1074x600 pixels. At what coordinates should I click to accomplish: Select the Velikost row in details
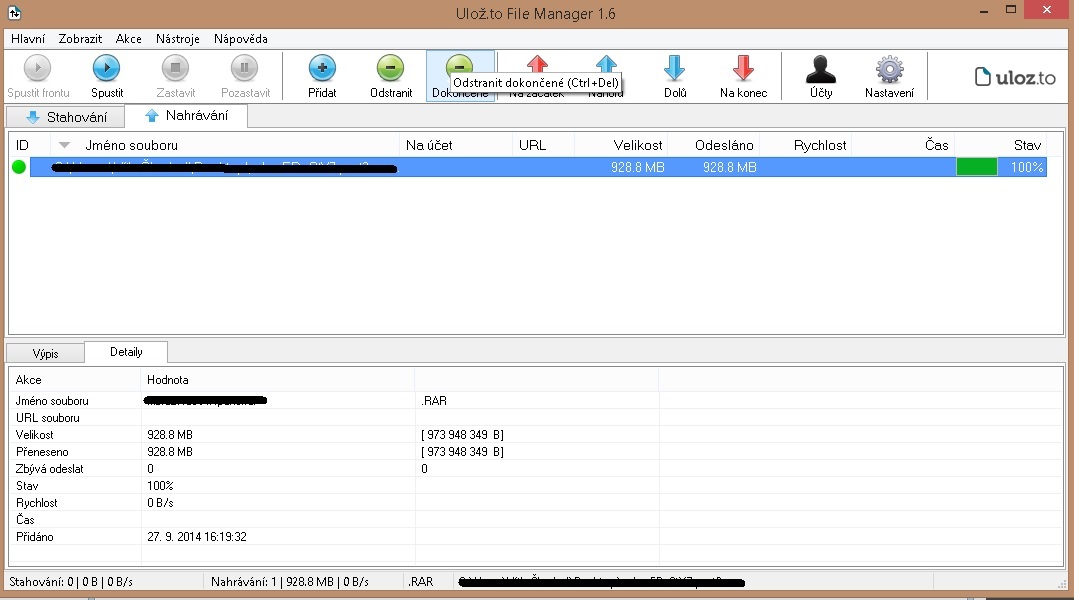(x=34, y=435)
